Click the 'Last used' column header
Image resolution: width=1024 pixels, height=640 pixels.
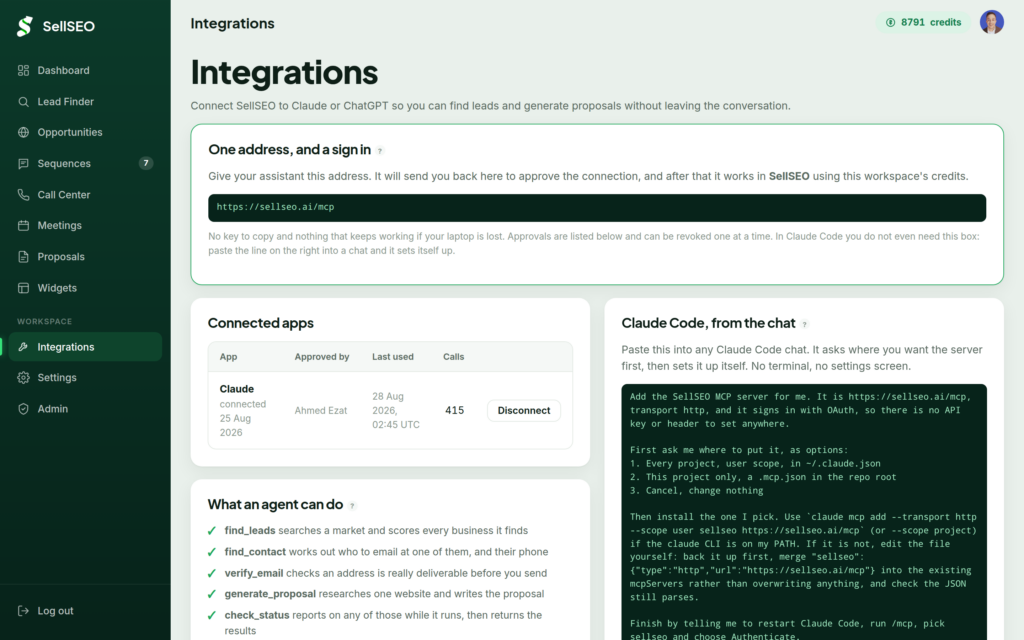click(x=392, y=357)
